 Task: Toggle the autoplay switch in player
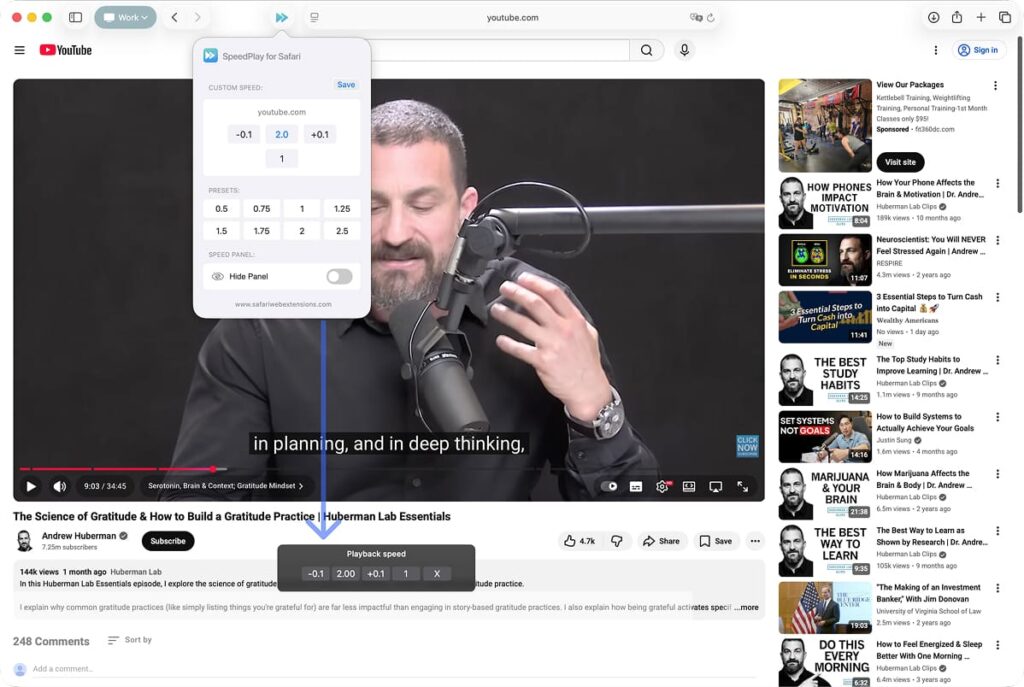coord(609,486)
